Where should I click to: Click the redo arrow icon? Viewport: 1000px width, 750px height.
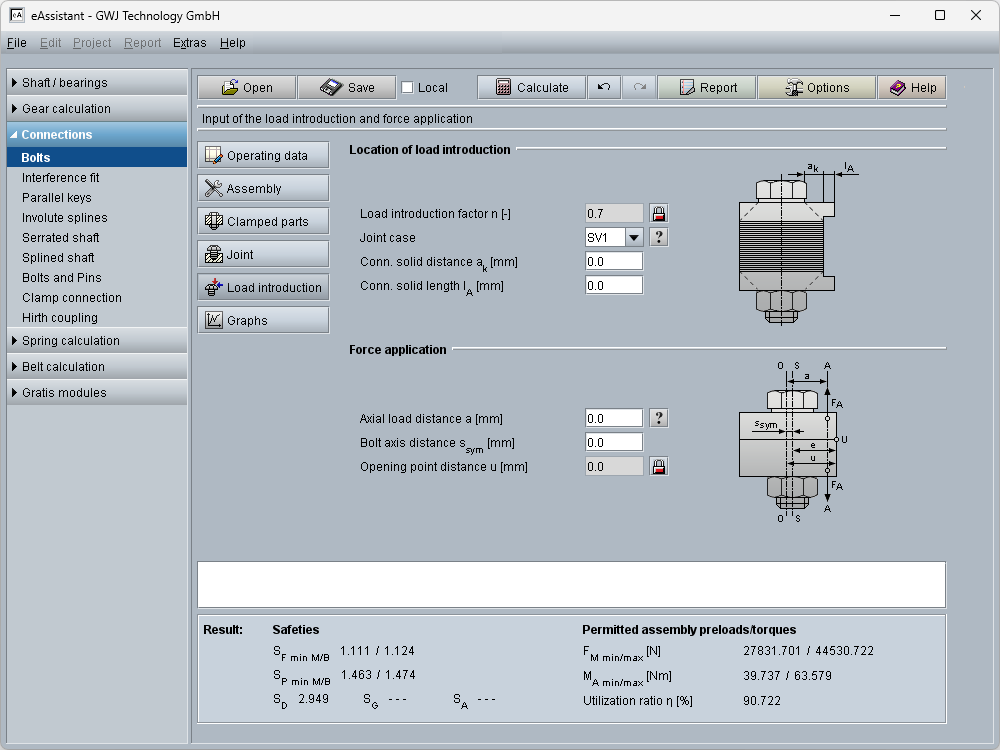pyautogui.click(x=639, y=88)
